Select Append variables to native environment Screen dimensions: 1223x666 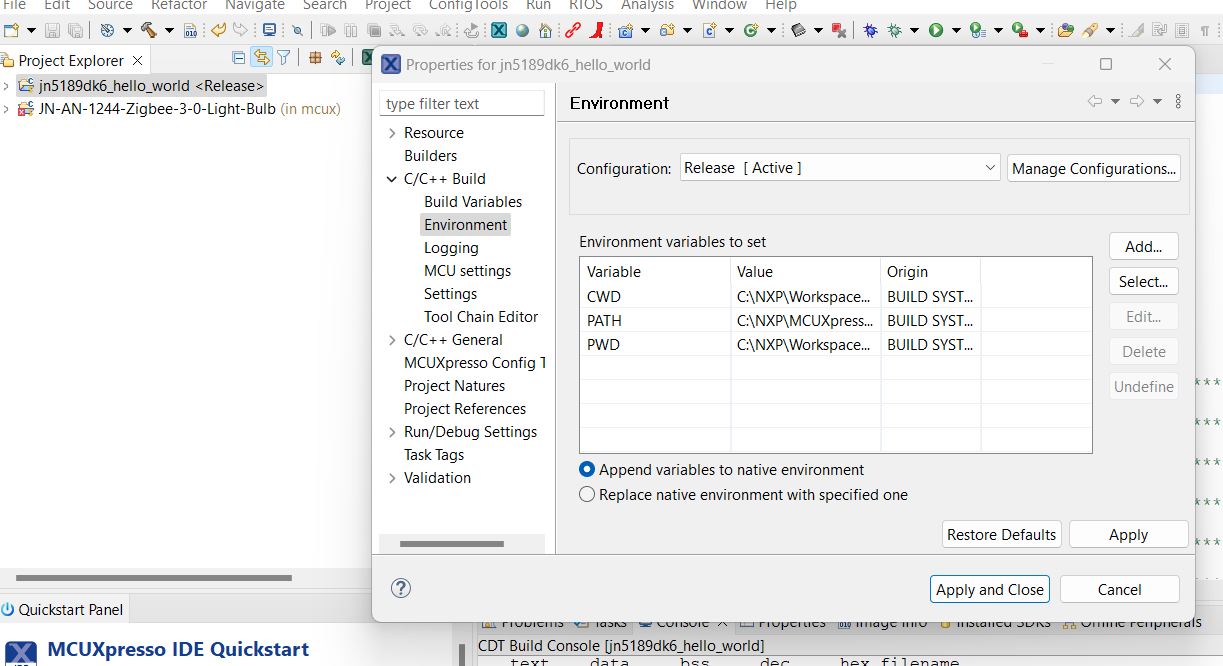[x=587, y=470]
